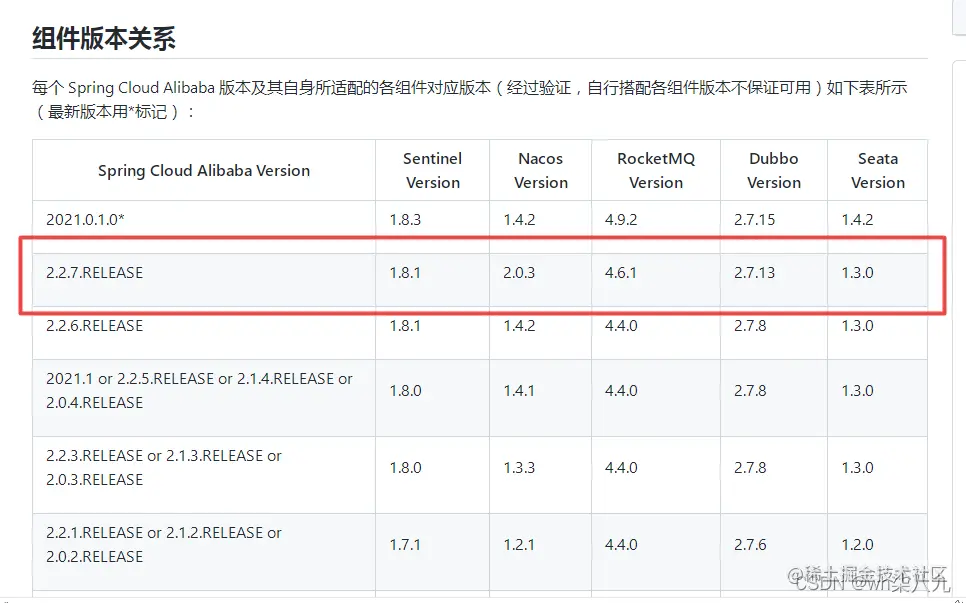Image resolution: width=966 pixels, height=603 pixels.
Task: Select Seata 1.4.2 in the 2021.0.1.0* row
Action: 858,220
